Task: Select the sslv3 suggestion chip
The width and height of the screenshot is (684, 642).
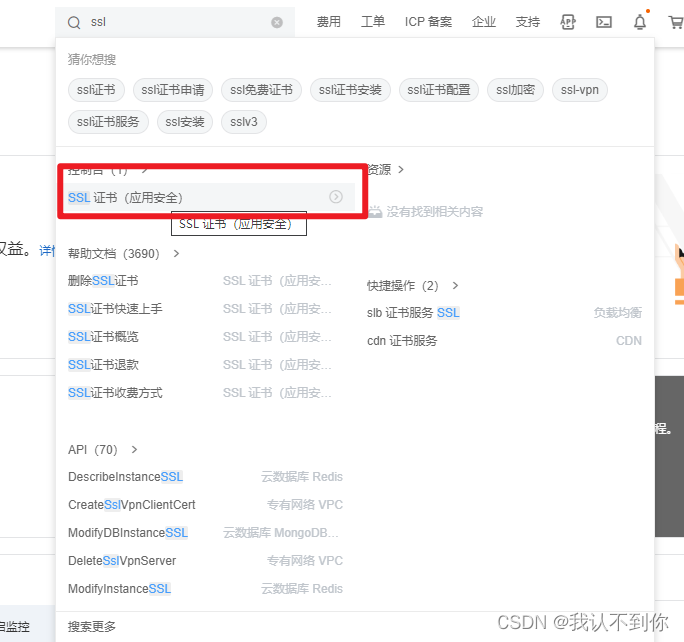Action: point(244,122)
